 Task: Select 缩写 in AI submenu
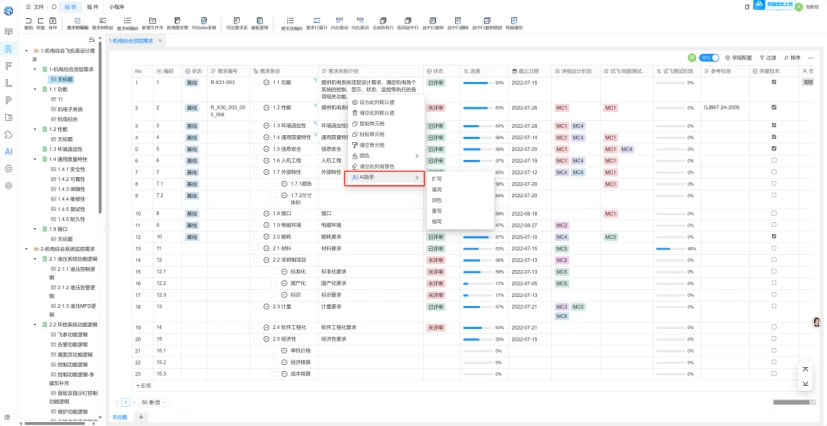click(437, 222)
